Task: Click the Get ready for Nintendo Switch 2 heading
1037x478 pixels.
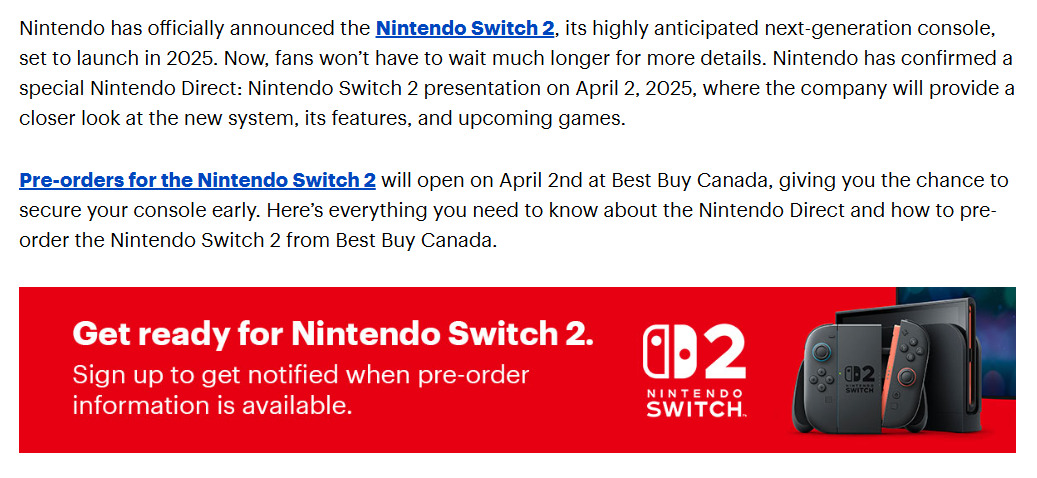Action: pos(333,333)
